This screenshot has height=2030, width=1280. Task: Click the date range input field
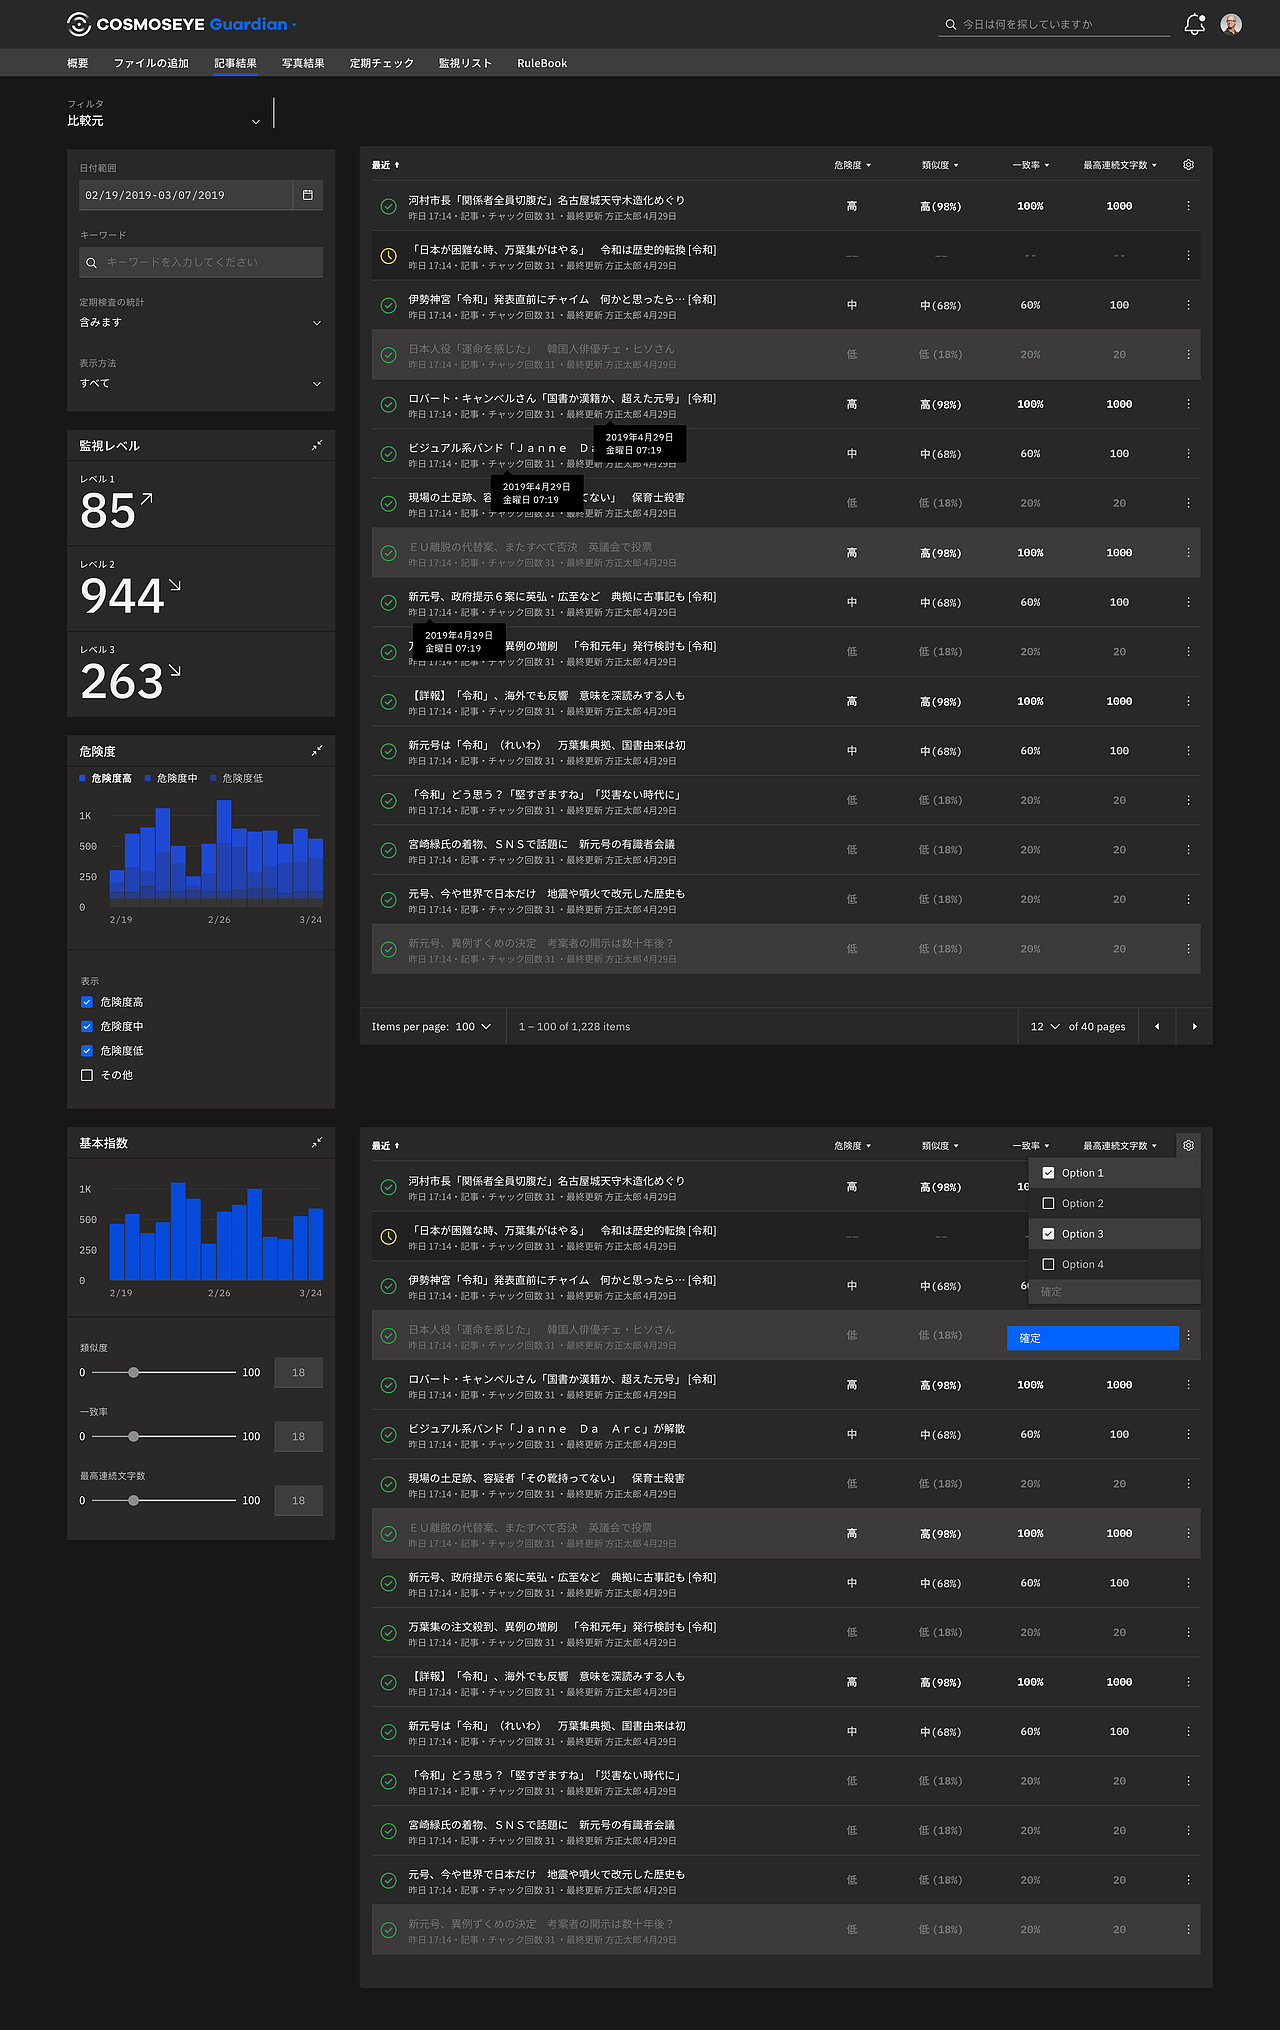186,195
